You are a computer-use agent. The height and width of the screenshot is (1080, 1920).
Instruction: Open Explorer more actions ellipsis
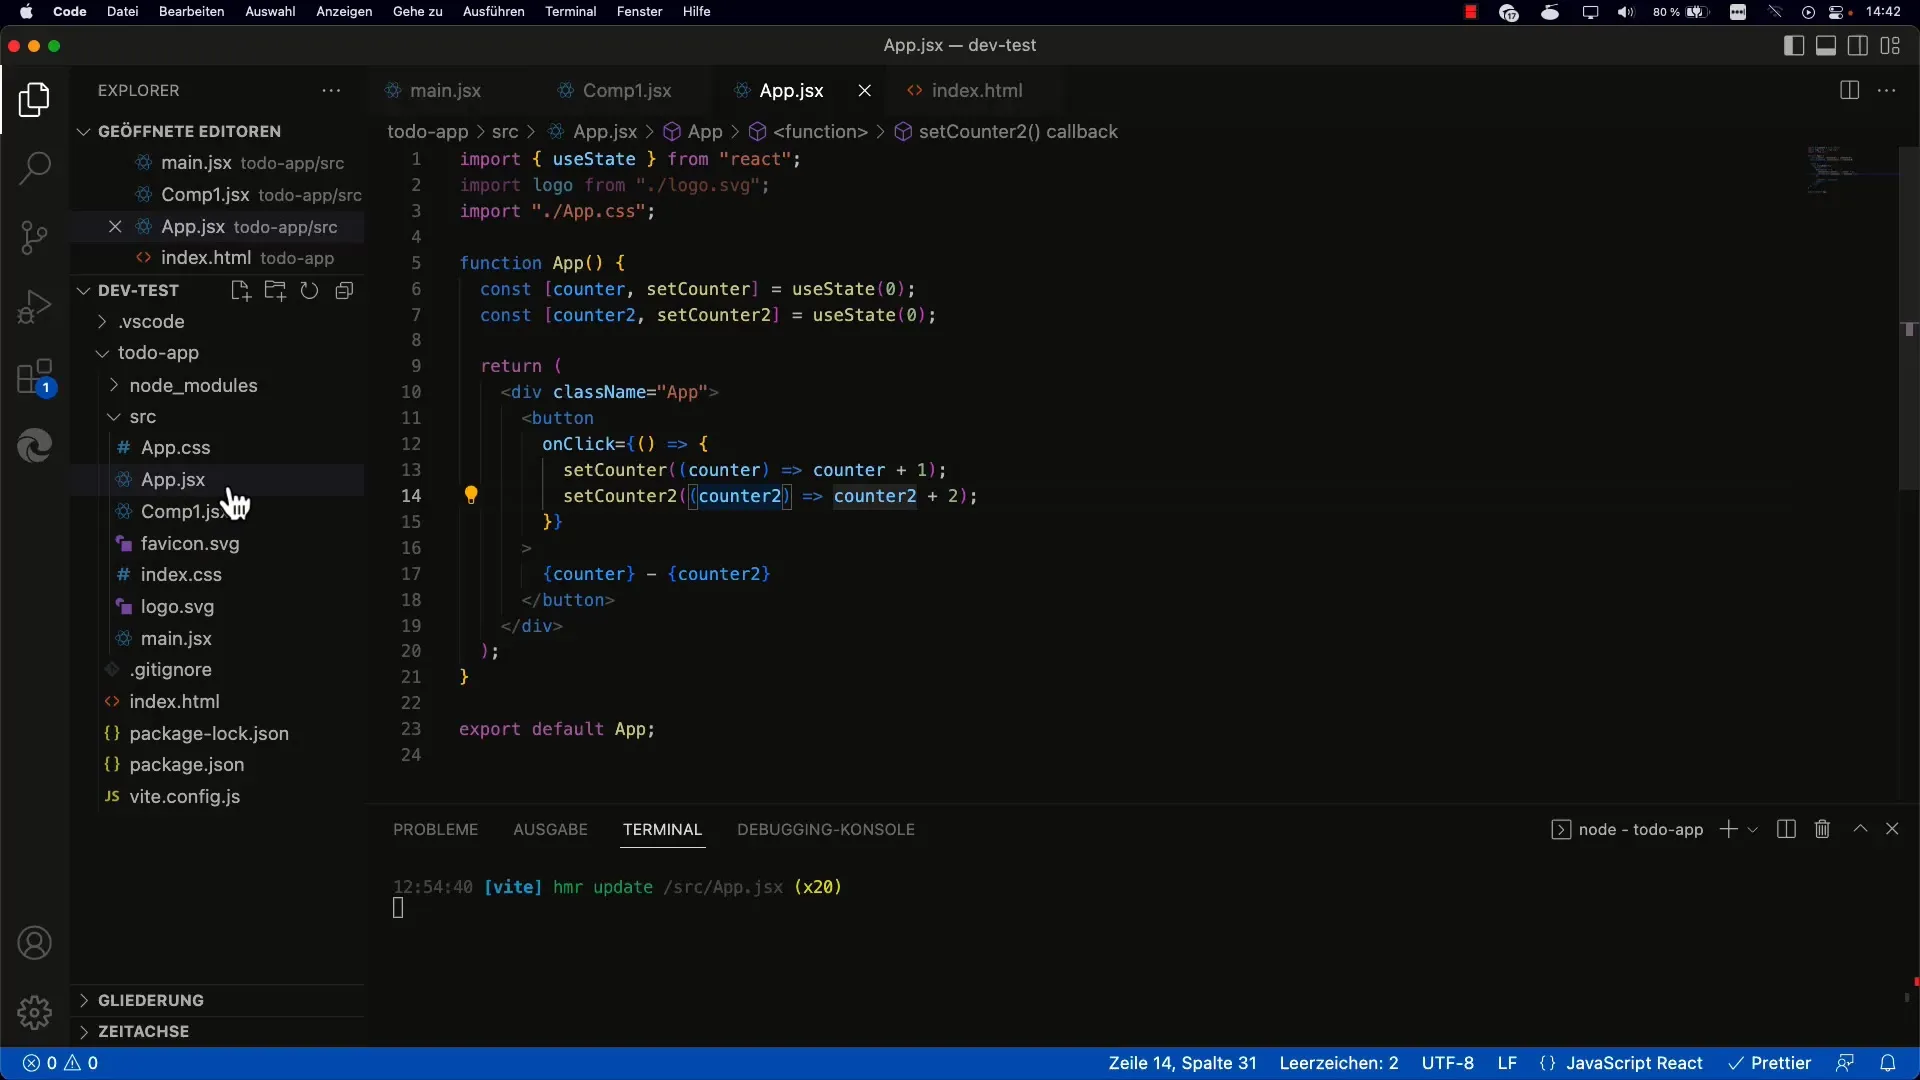331,91
